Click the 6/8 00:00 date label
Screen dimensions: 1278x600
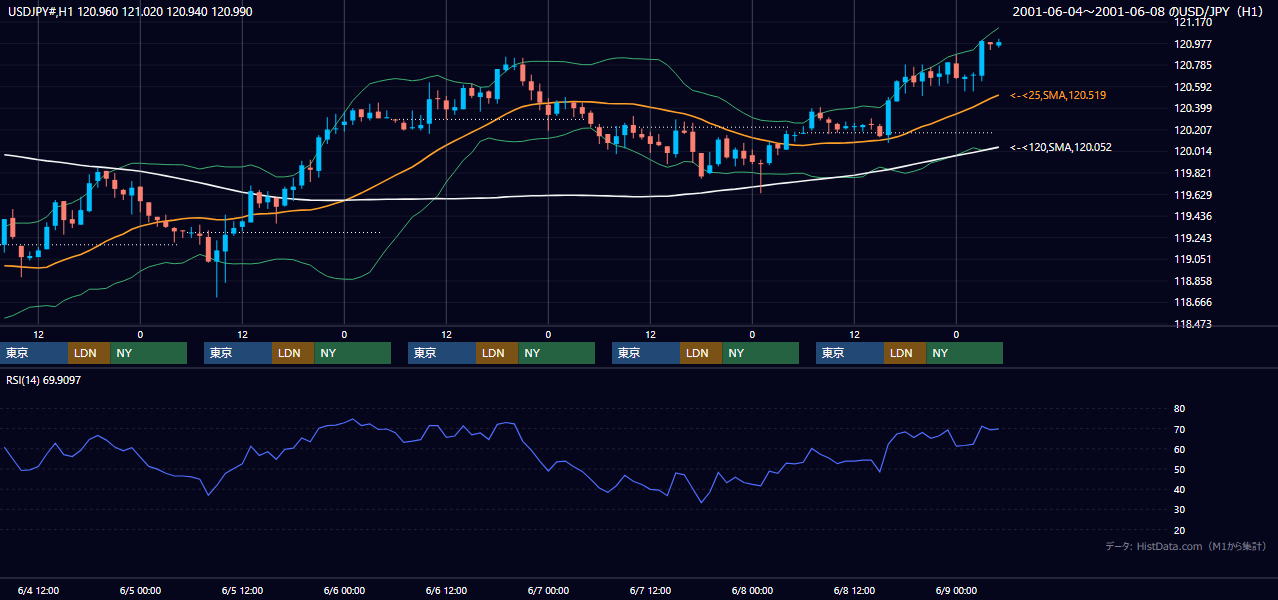coord(752,590)
